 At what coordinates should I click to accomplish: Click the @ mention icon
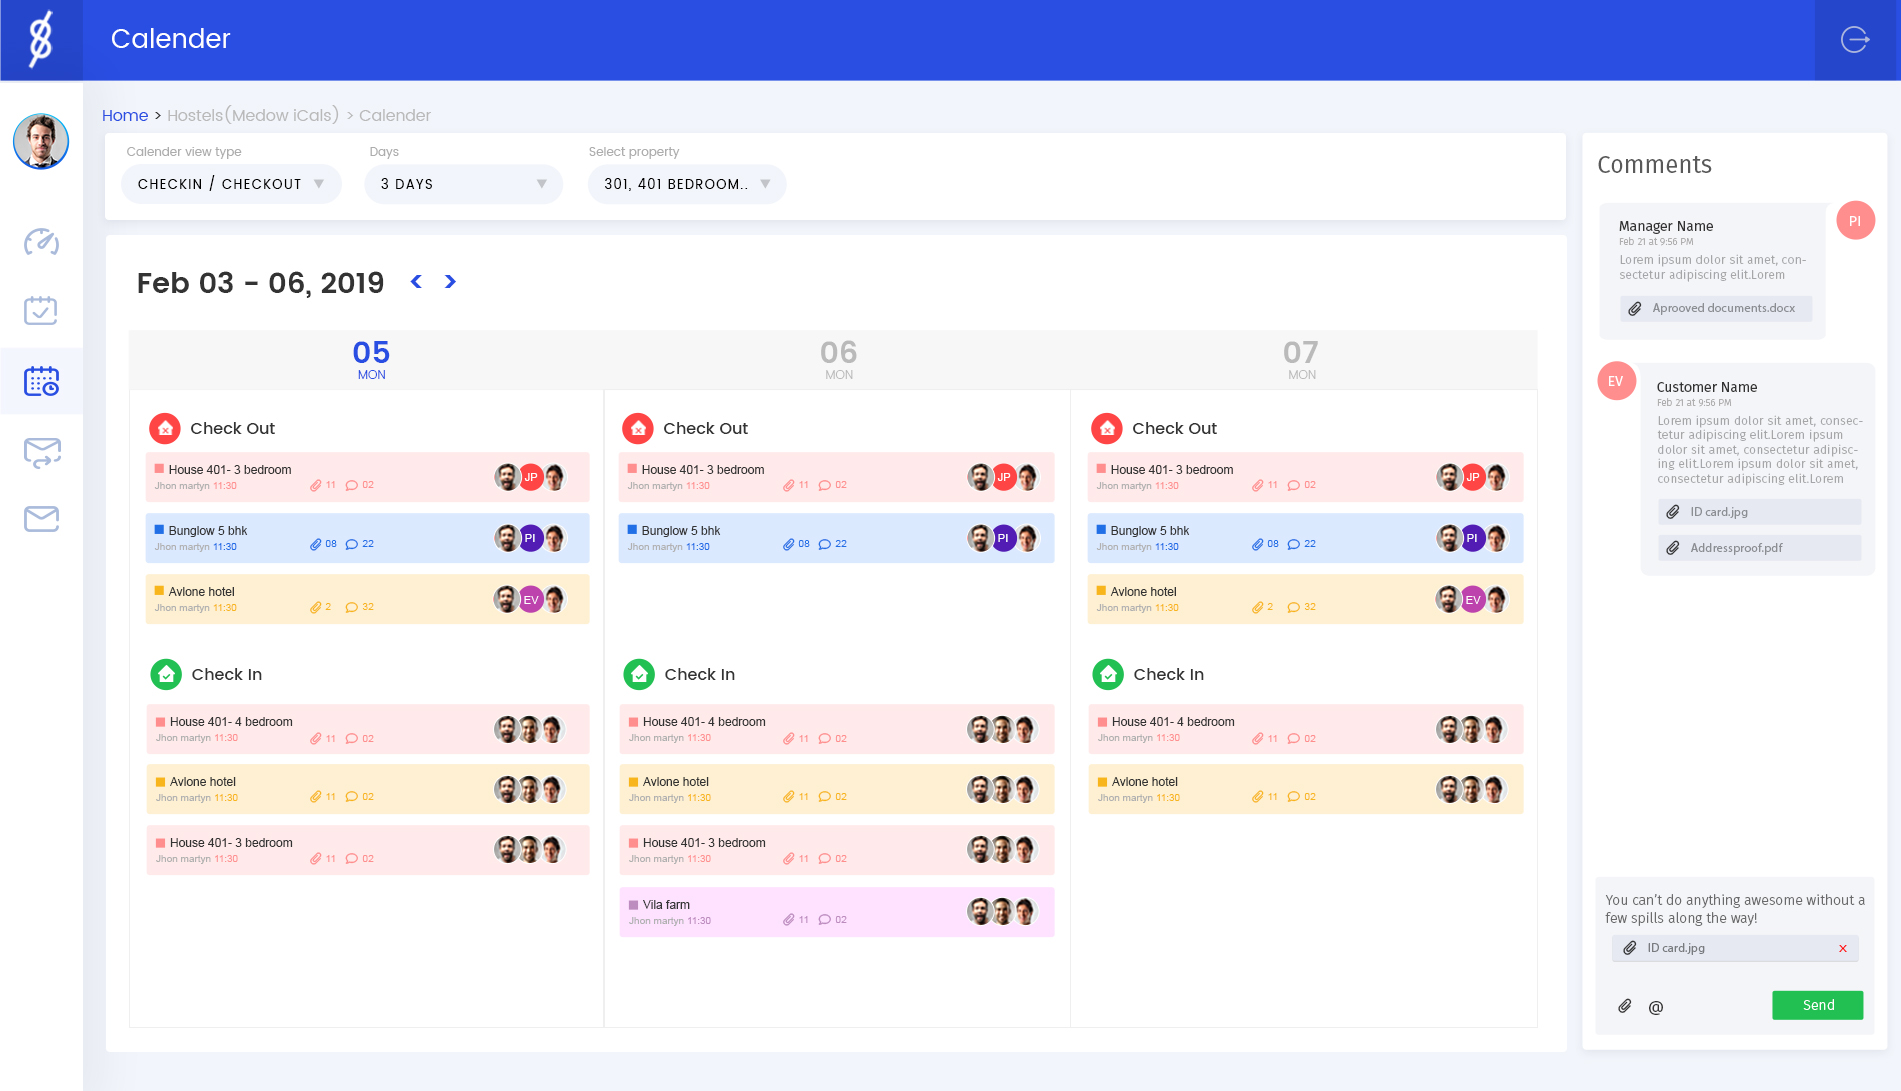coord(1656,1007)
